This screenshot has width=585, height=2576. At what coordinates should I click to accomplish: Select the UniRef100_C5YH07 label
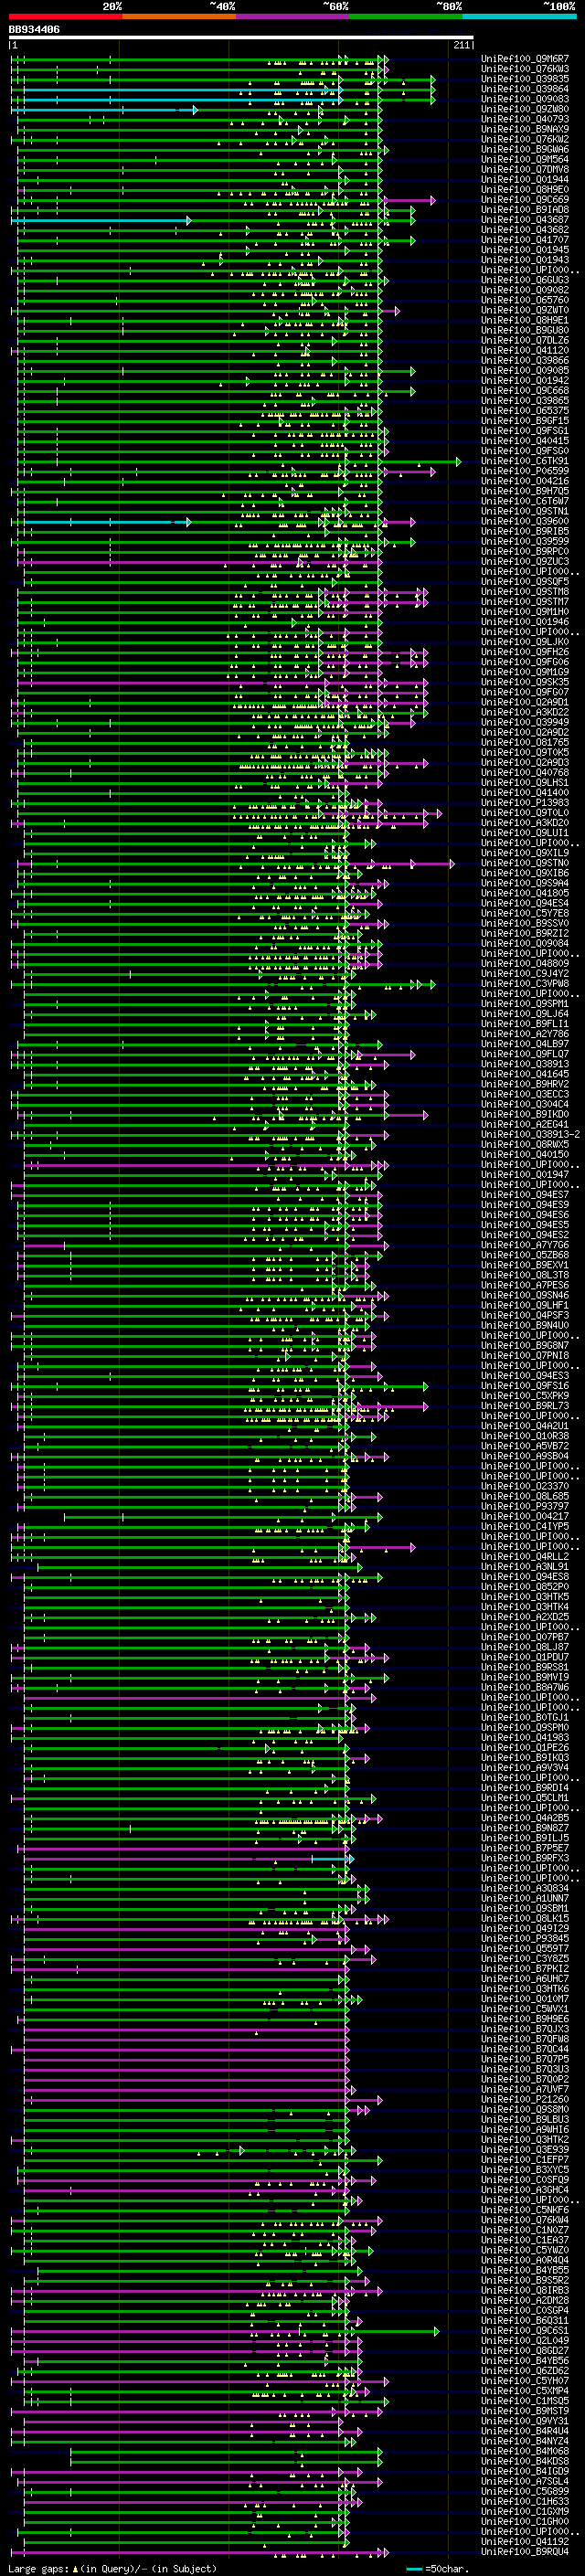(525, 2380)
